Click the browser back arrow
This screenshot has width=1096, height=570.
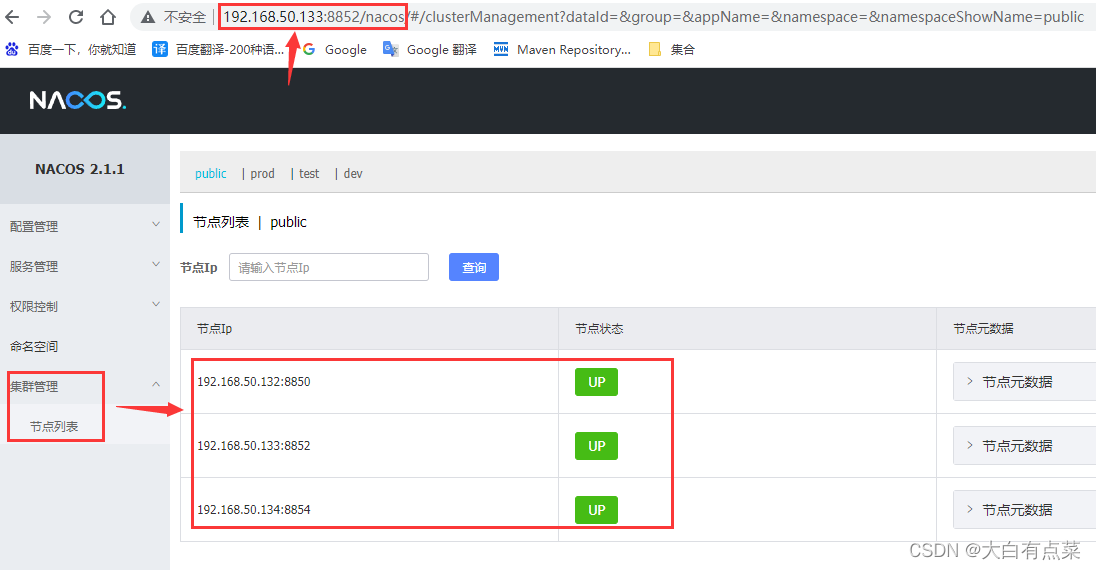pos(13,17)
